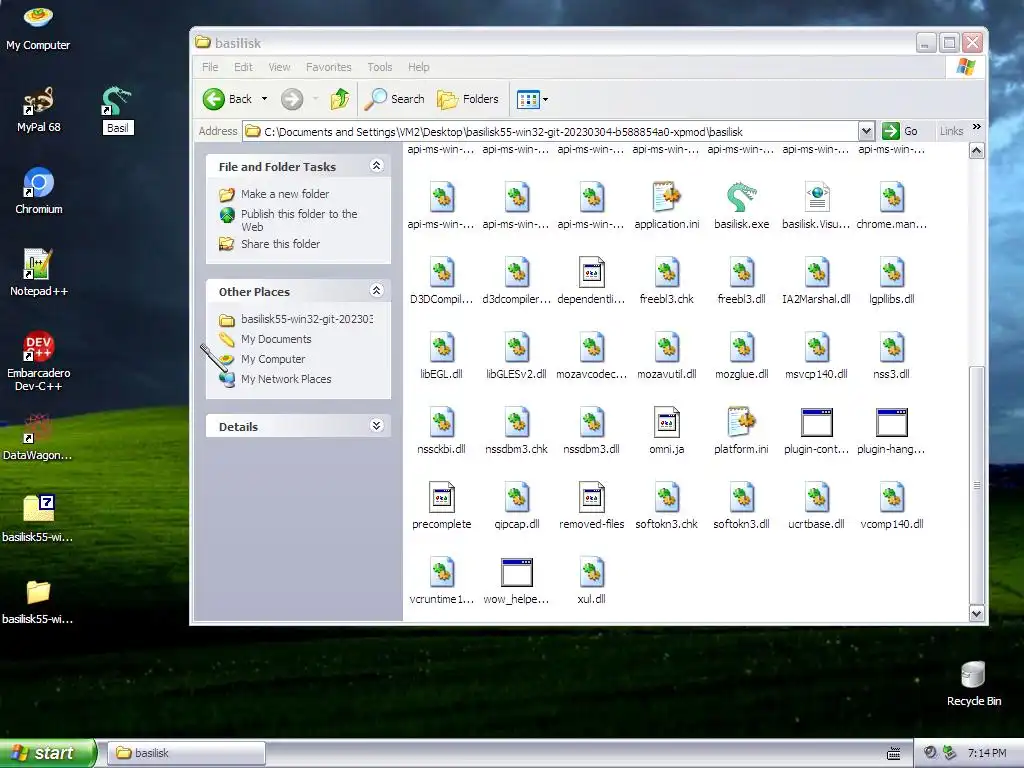Click the address bar path field
Image resolution: width=1024 pixels, height=768 pixels.
[551, 131]
